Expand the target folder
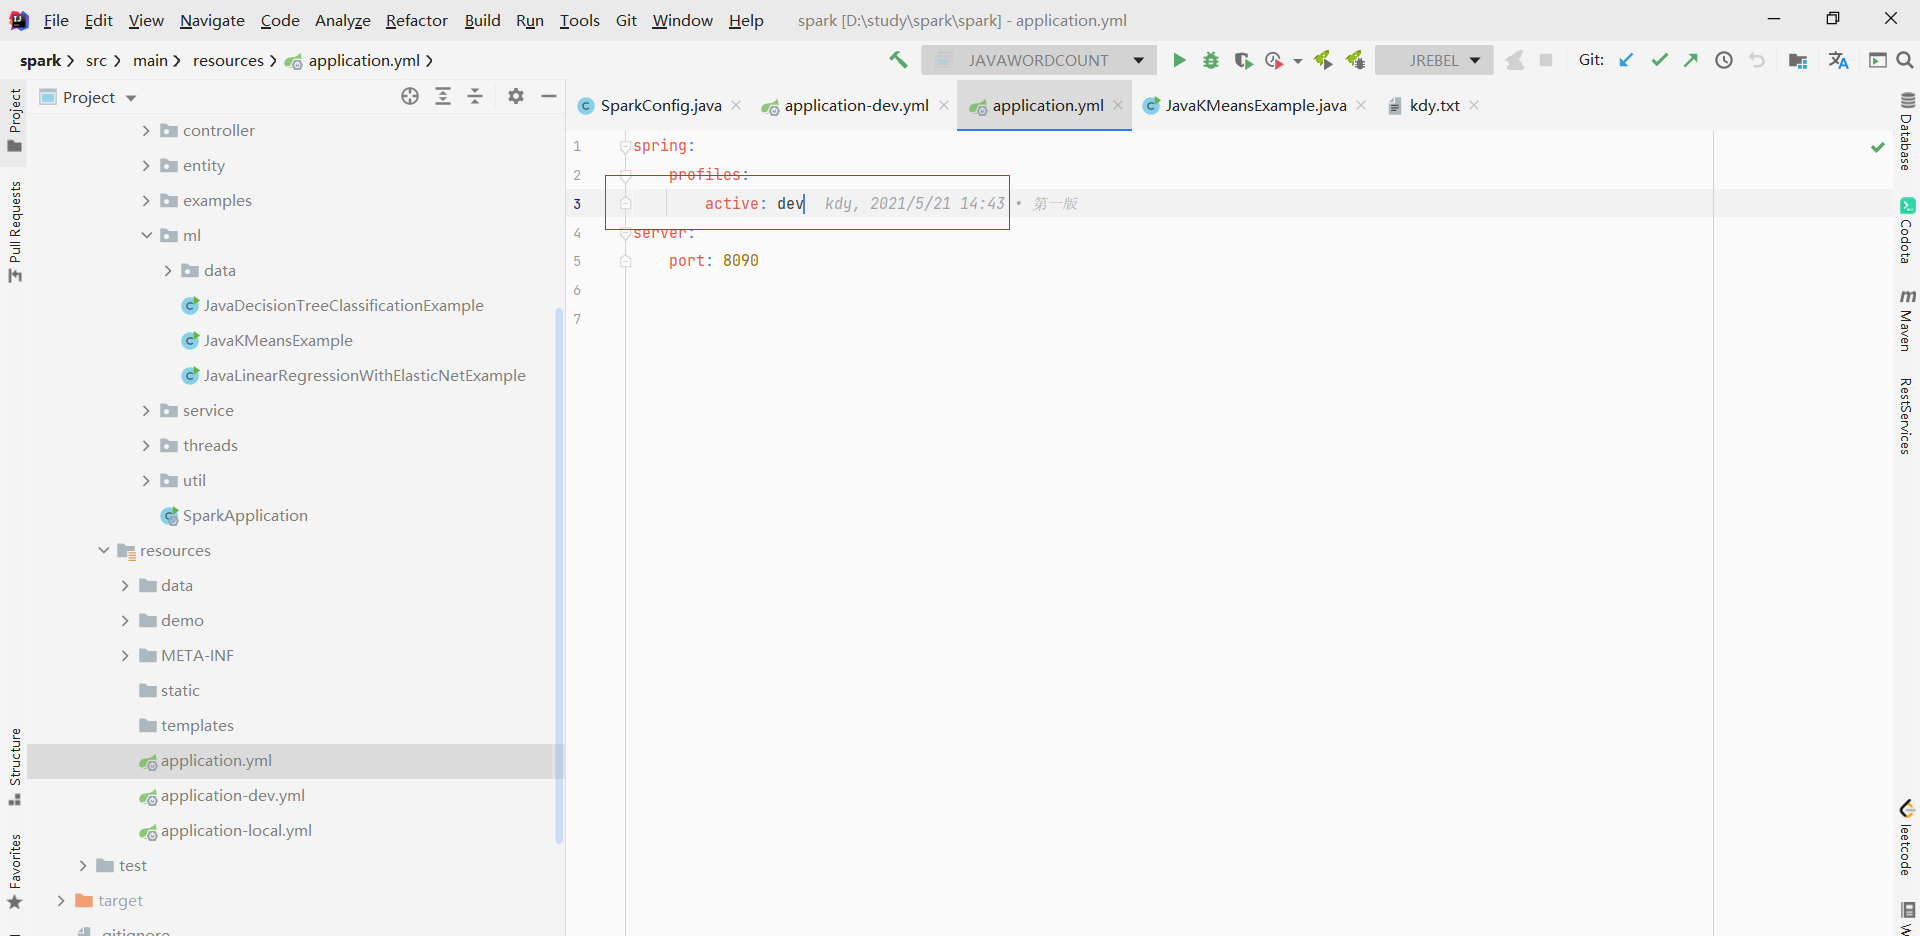Image resolution: width=1920 pixels, height=936 pixels. 61,901
